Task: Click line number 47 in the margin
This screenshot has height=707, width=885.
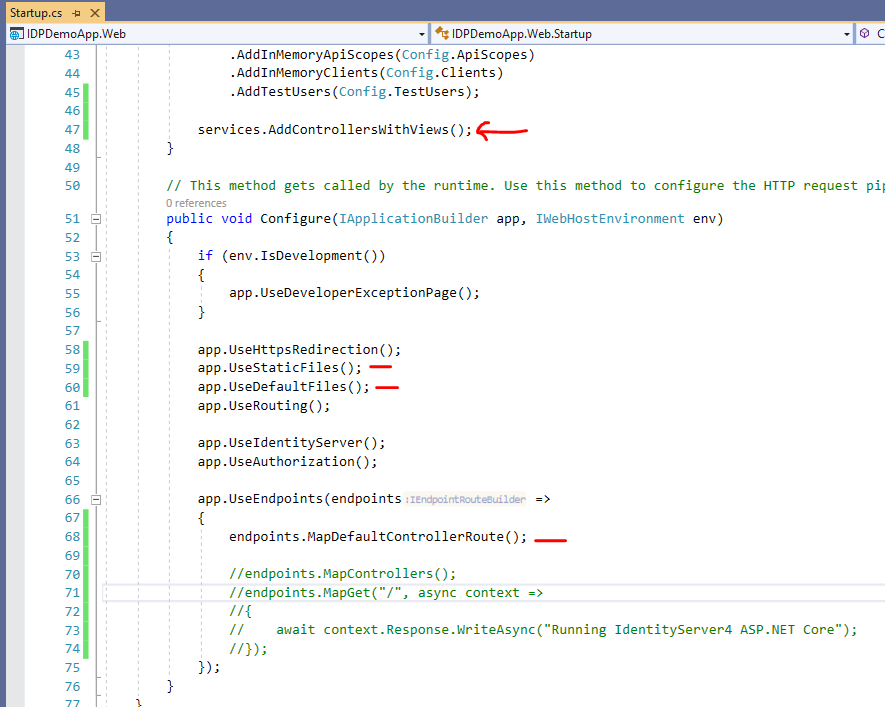Action: 72,130
